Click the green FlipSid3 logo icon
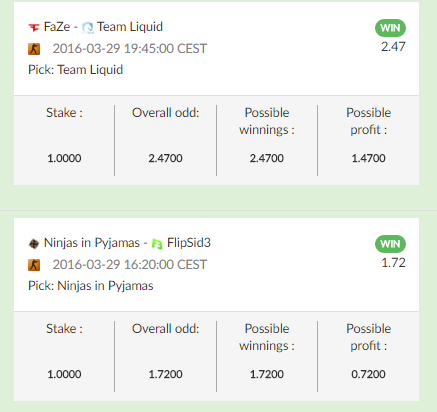437x412 pixels. click(157, 244)
